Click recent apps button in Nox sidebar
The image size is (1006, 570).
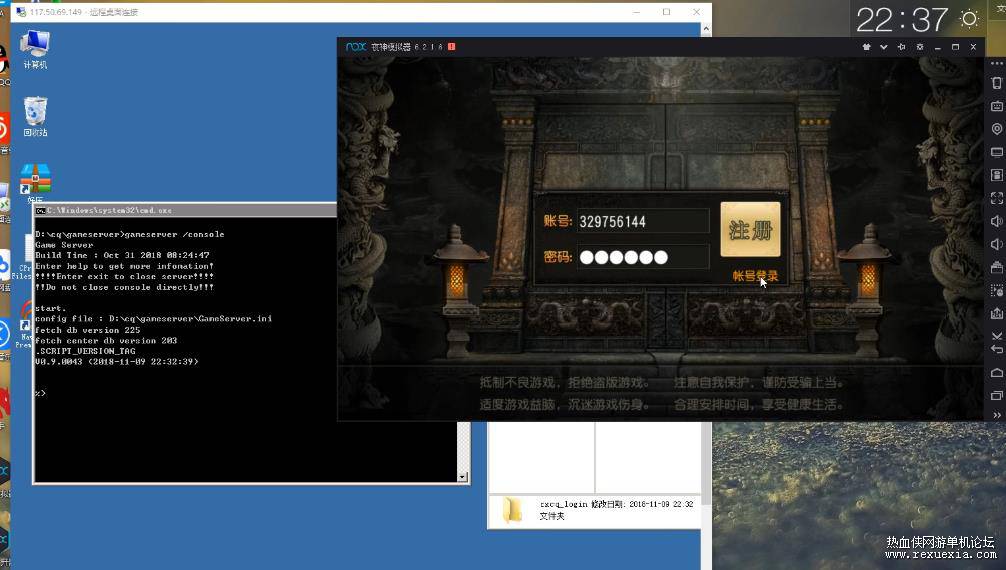point(996,395)
